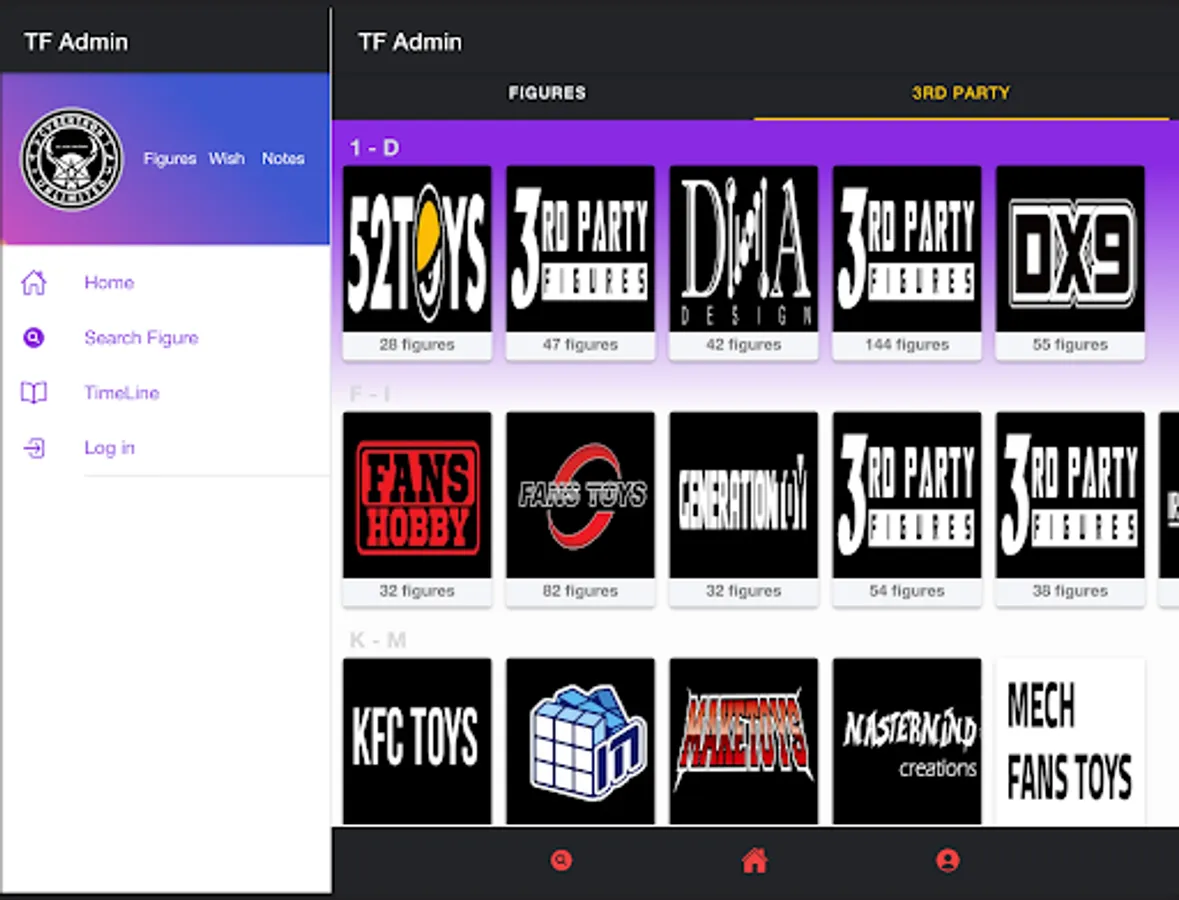Image resolution: width=1179 pixels, height=900 pixels.
Task: Tap the profile icon in bottom bar
Action: coord(948,860)
